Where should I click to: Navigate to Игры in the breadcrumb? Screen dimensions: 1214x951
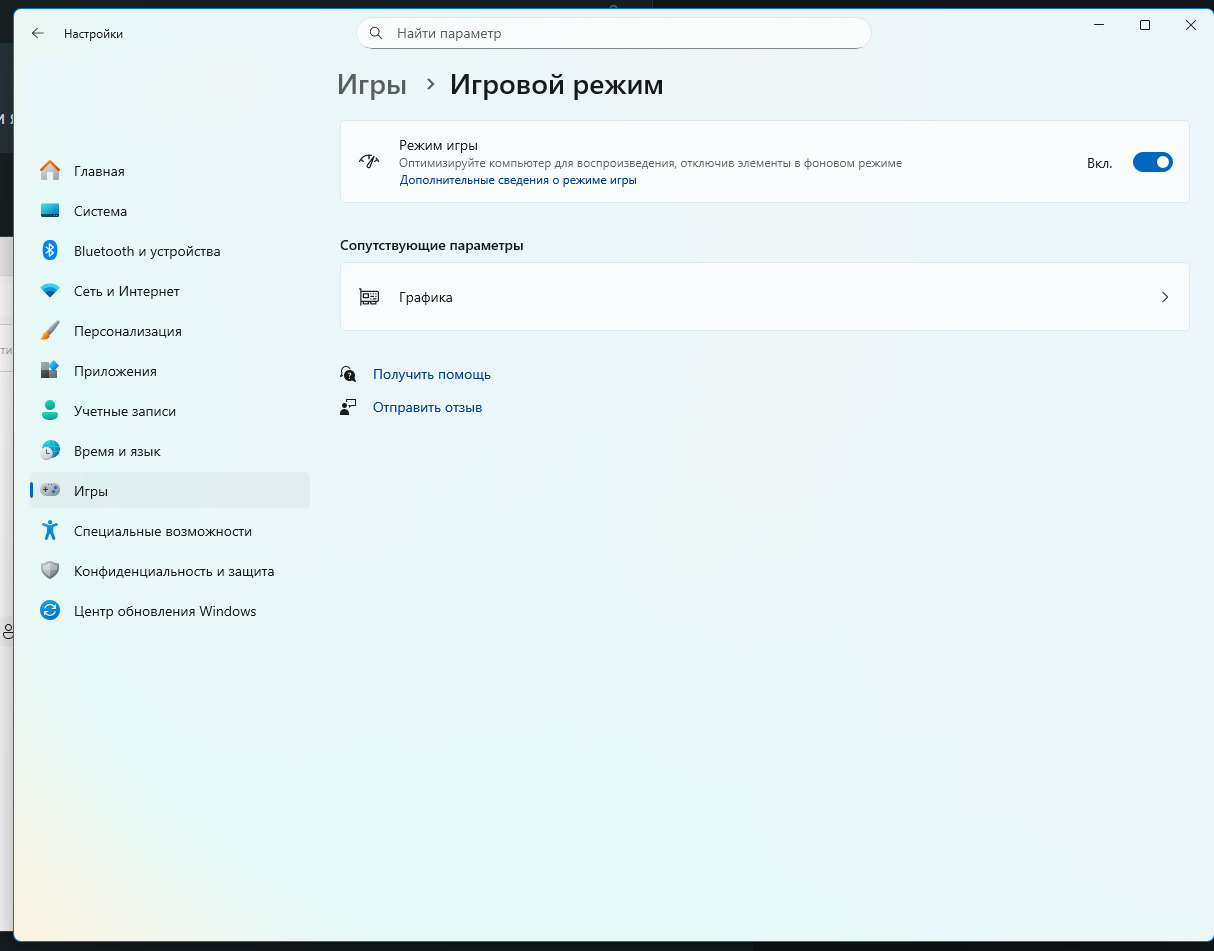[x=371, y=85]
